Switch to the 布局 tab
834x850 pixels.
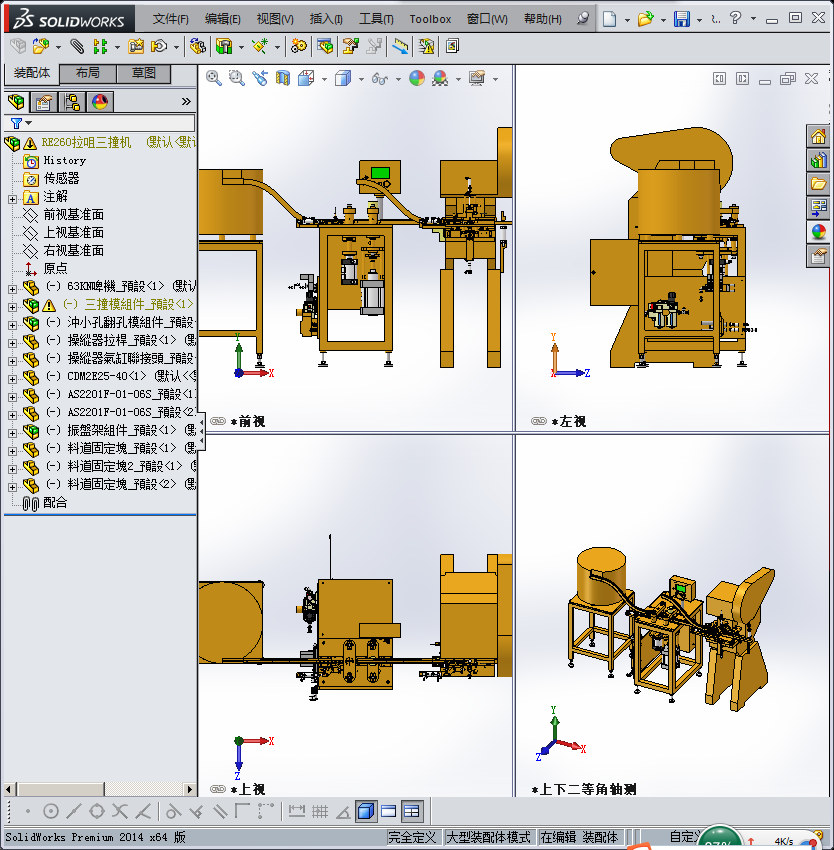[88, 73]
